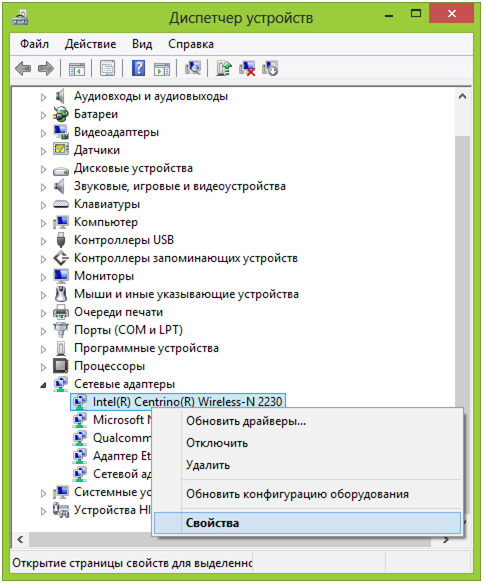
Task: Expand the Батареи node
Action: tap(44, 115)
